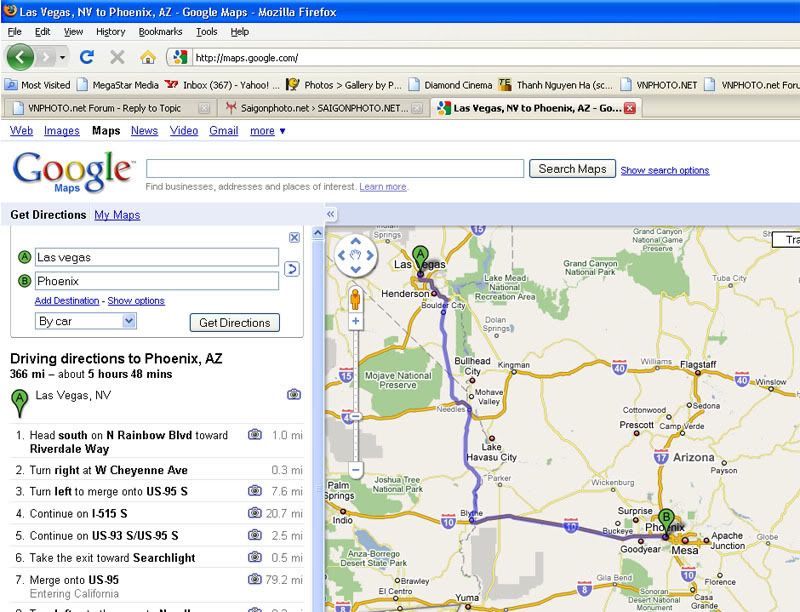Open the My Maps tab link

point(117,215)
